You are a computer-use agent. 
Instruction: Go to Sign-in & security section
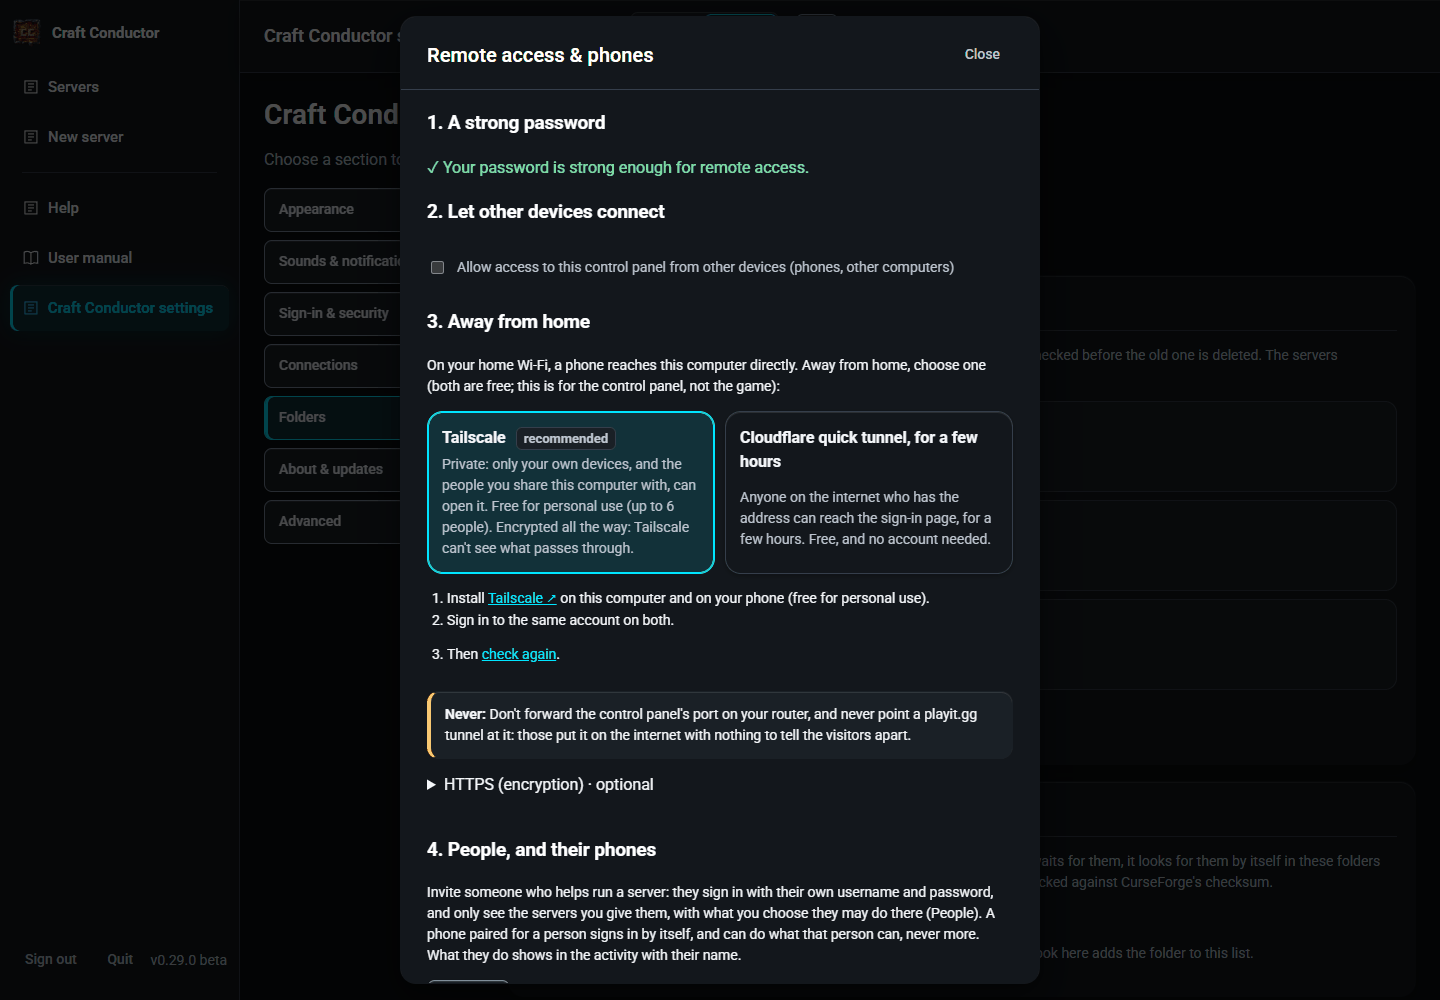(x=332, y=313)
